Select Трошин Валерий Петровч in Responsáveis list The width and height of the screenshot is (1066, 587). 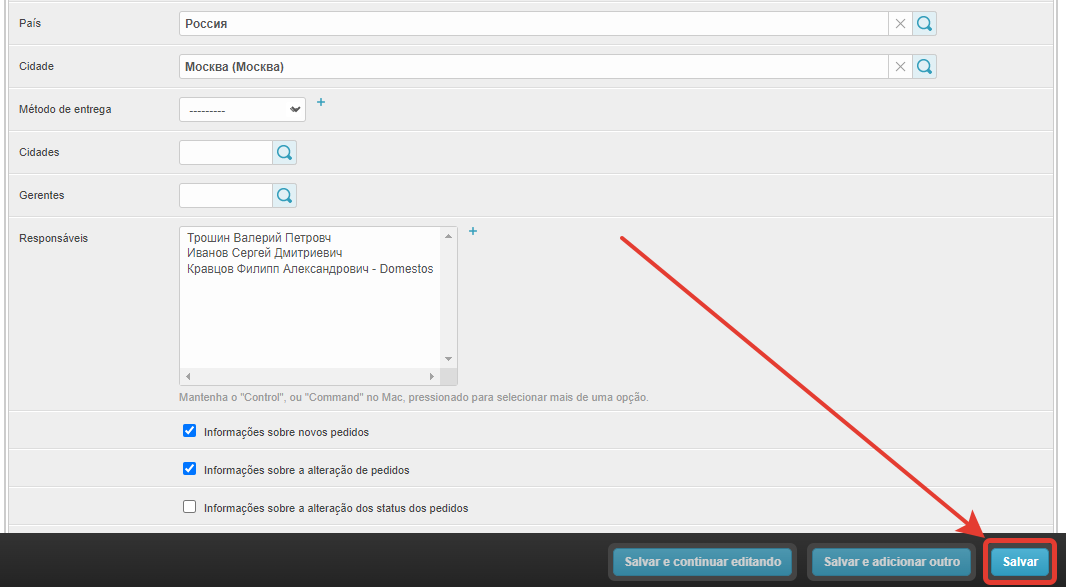(x=259, y=238)
